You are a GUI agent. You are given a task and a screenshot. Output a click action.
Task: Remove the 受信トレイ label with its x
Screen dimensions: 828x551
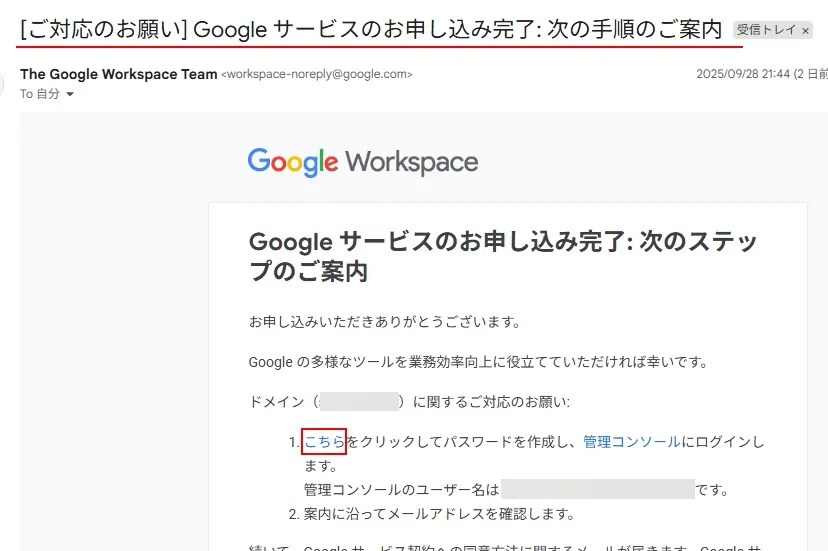point(806,31)
